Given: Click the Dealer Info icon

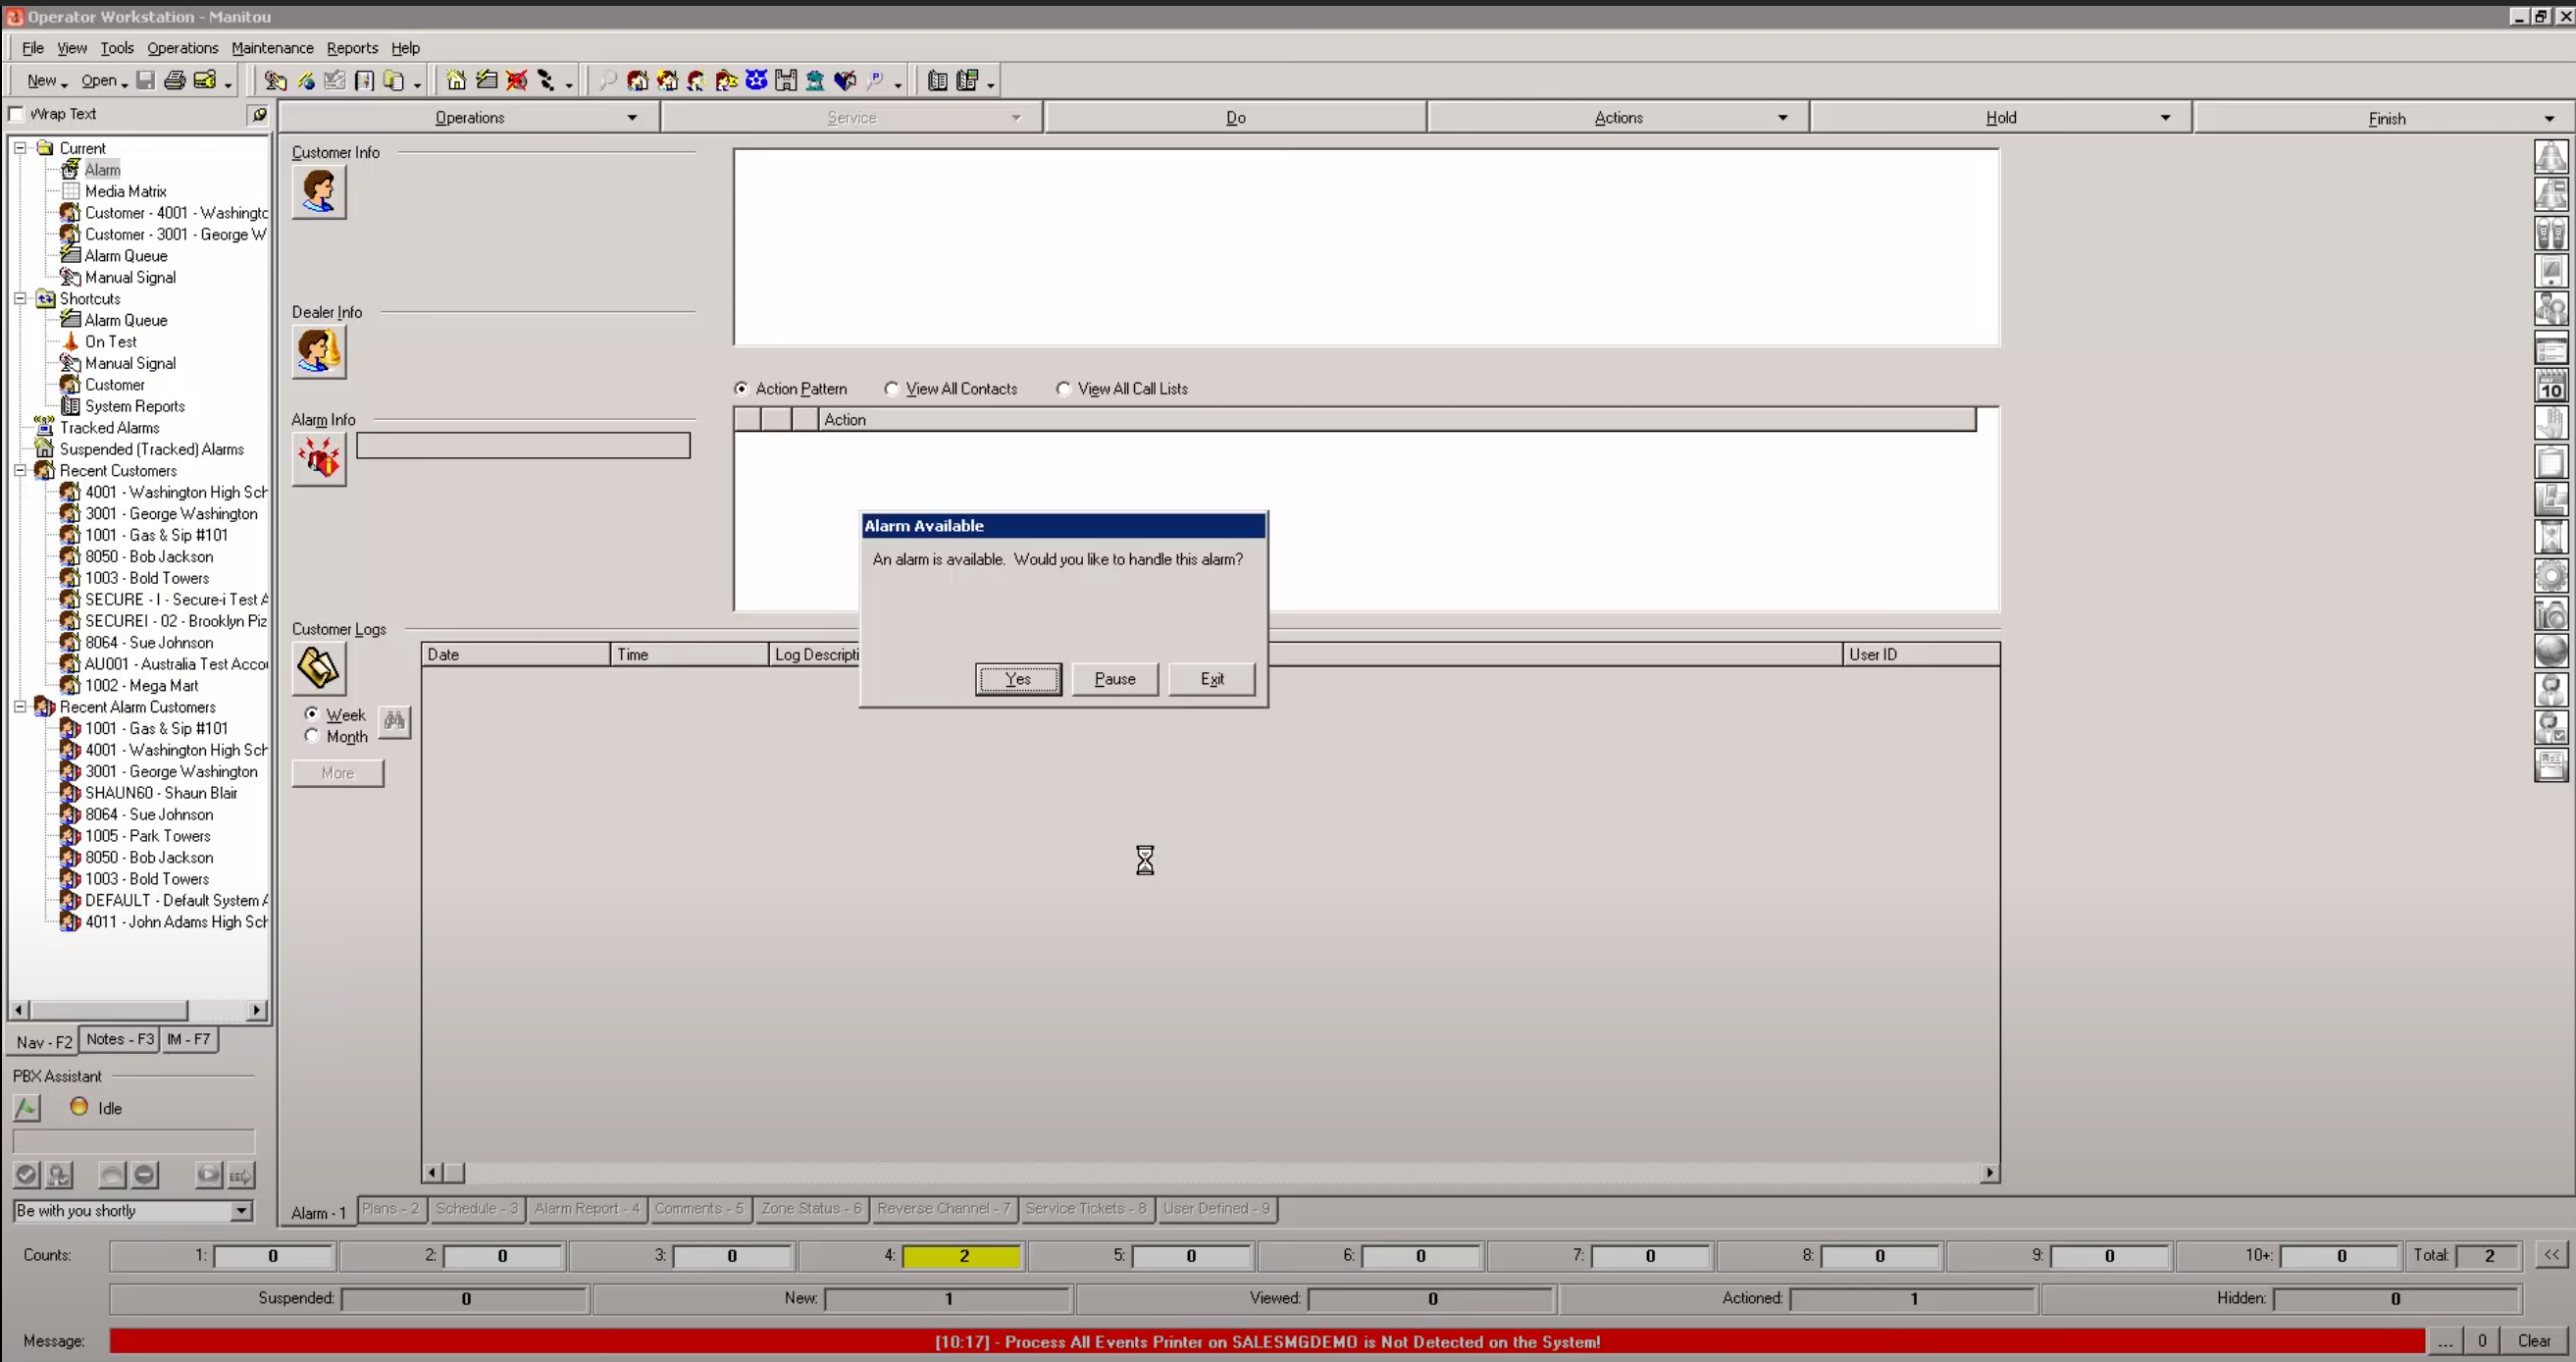Looking at the screenshot, I should (318, 351).
